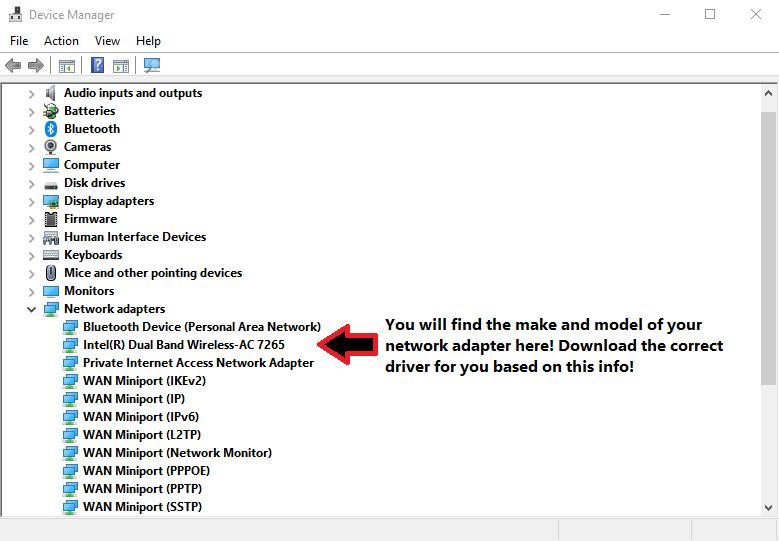
Task: Close the Device Manager window
Action: point(756,14)
